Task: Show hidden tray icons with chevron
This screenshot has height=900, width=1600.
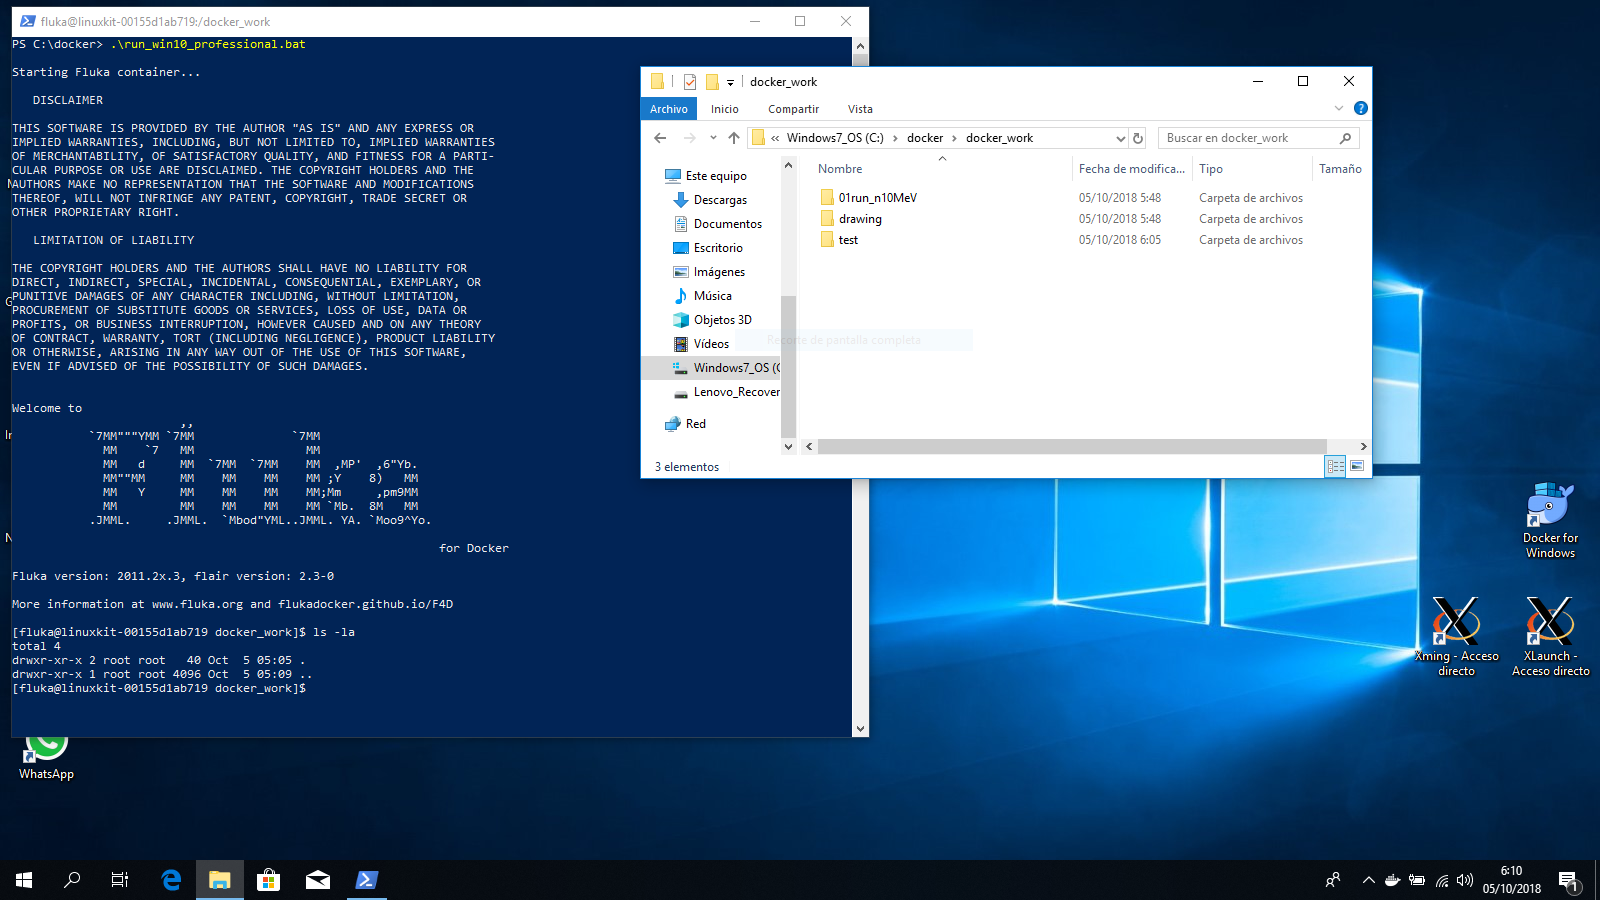Action: 1368,880
